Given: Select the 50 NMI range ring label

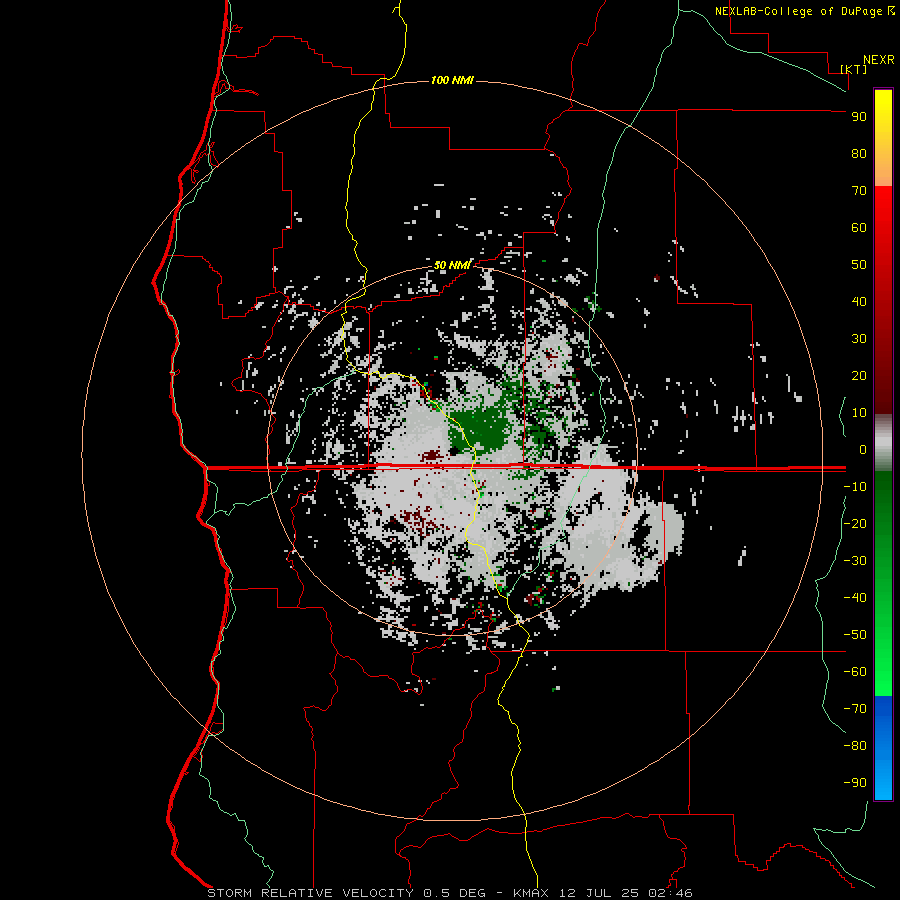Looking at the screenshot, I should (452, 265).
